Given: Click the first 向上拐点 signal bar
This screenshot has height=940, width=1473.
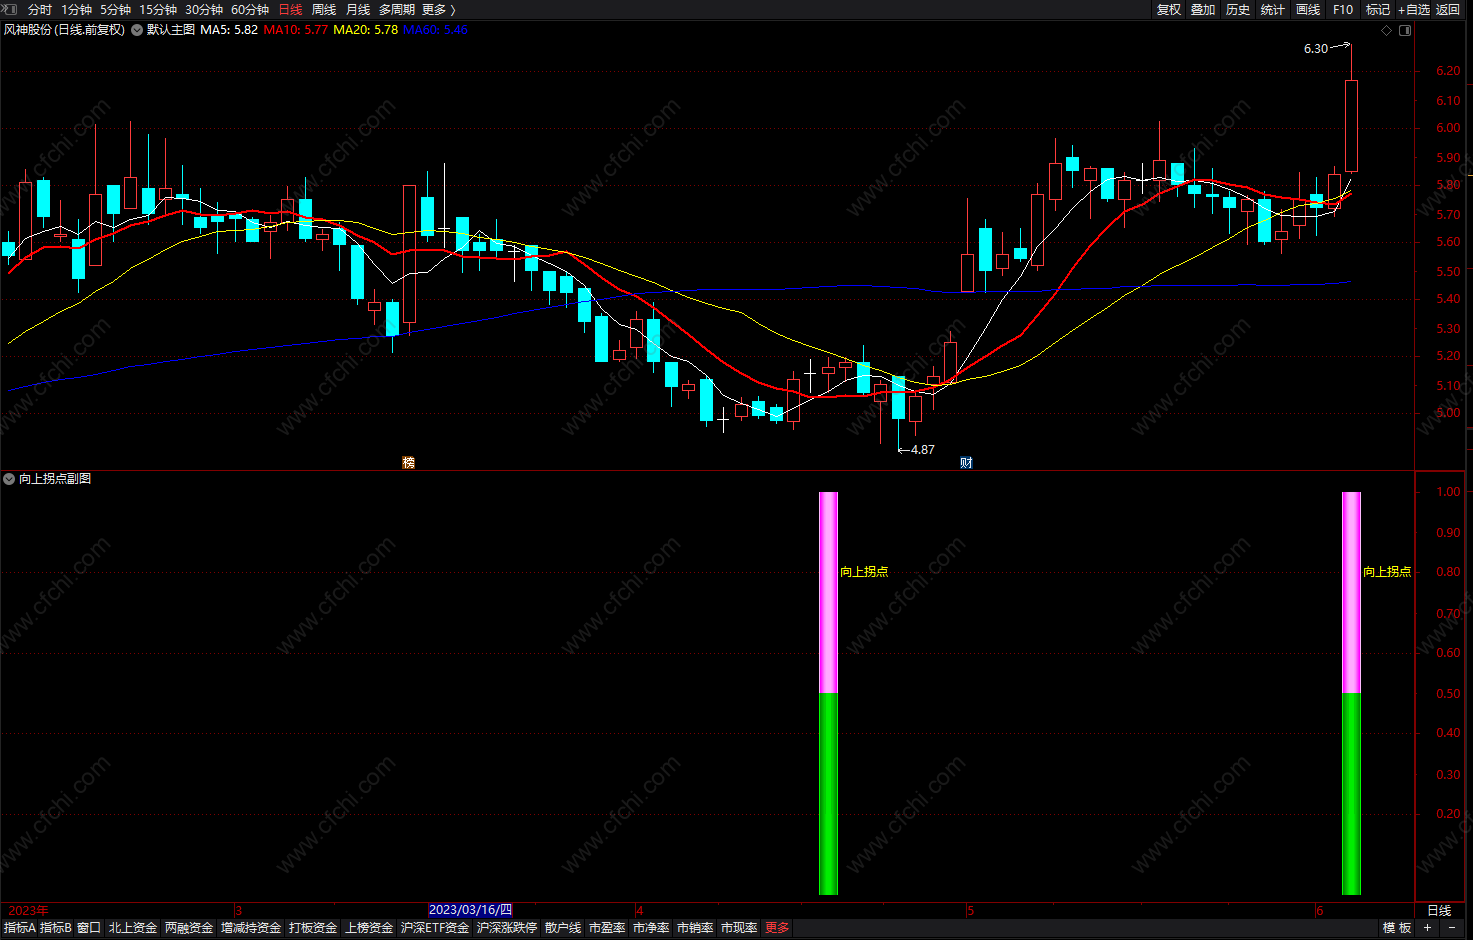Looking at the screenshot, I should [828, 693].
